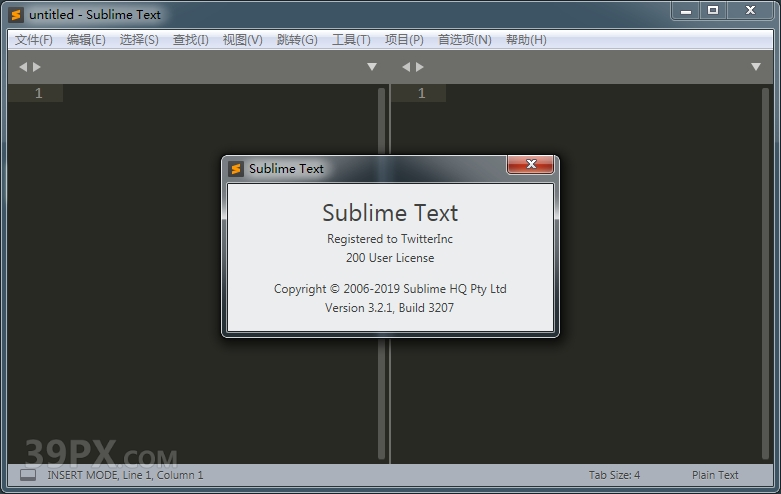The image size is (781, 494).
Task: Minimize the main Sublime Text window
Action: (x=686, y=10)
